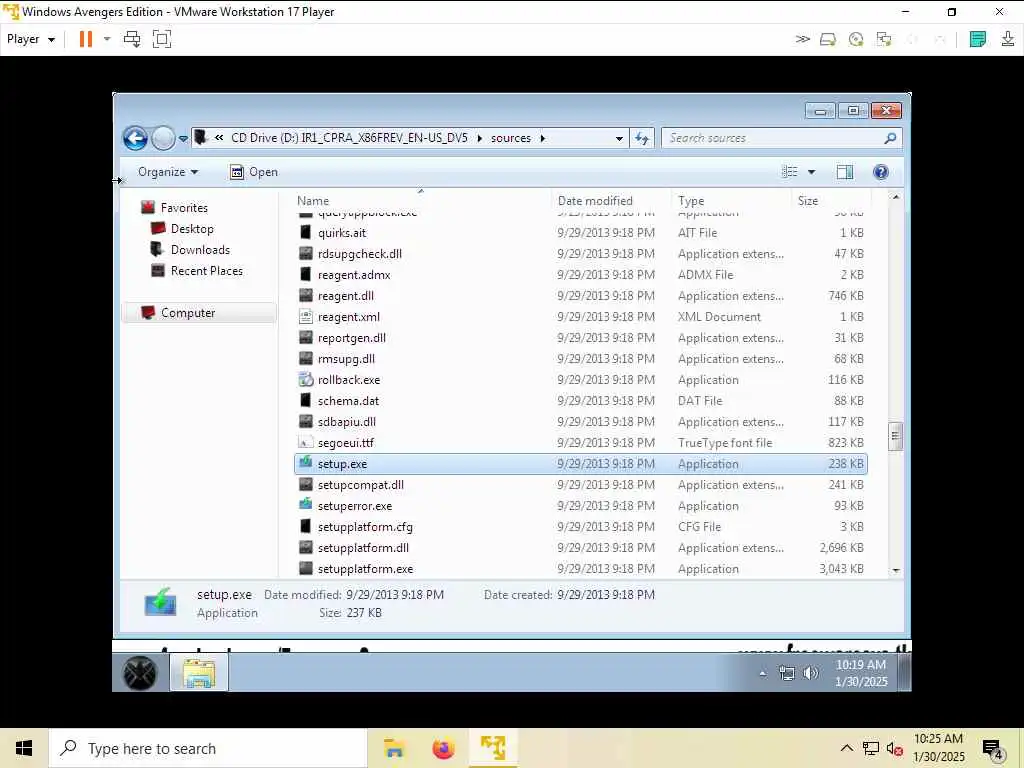Open VMware notes icon in toolbar
The width and height of the screenshot is (1024, 768).
(x=978, y=39)
